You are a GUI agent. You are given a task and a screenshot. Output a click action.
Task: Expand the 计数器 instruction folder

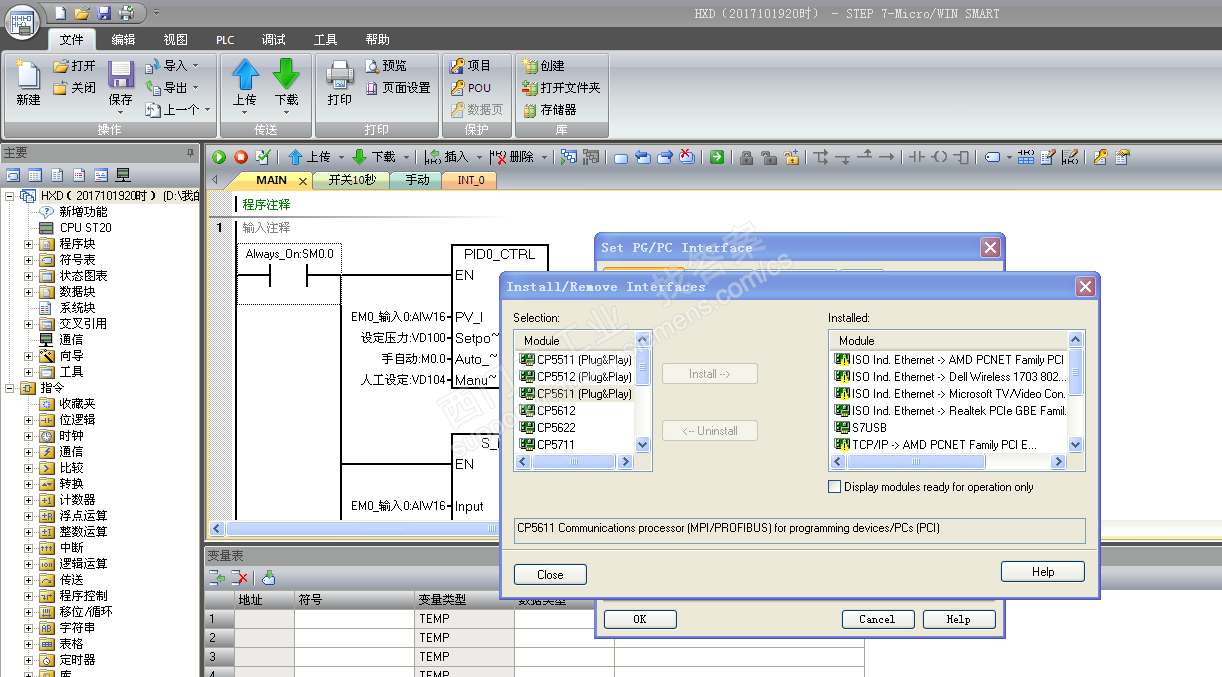29,500
